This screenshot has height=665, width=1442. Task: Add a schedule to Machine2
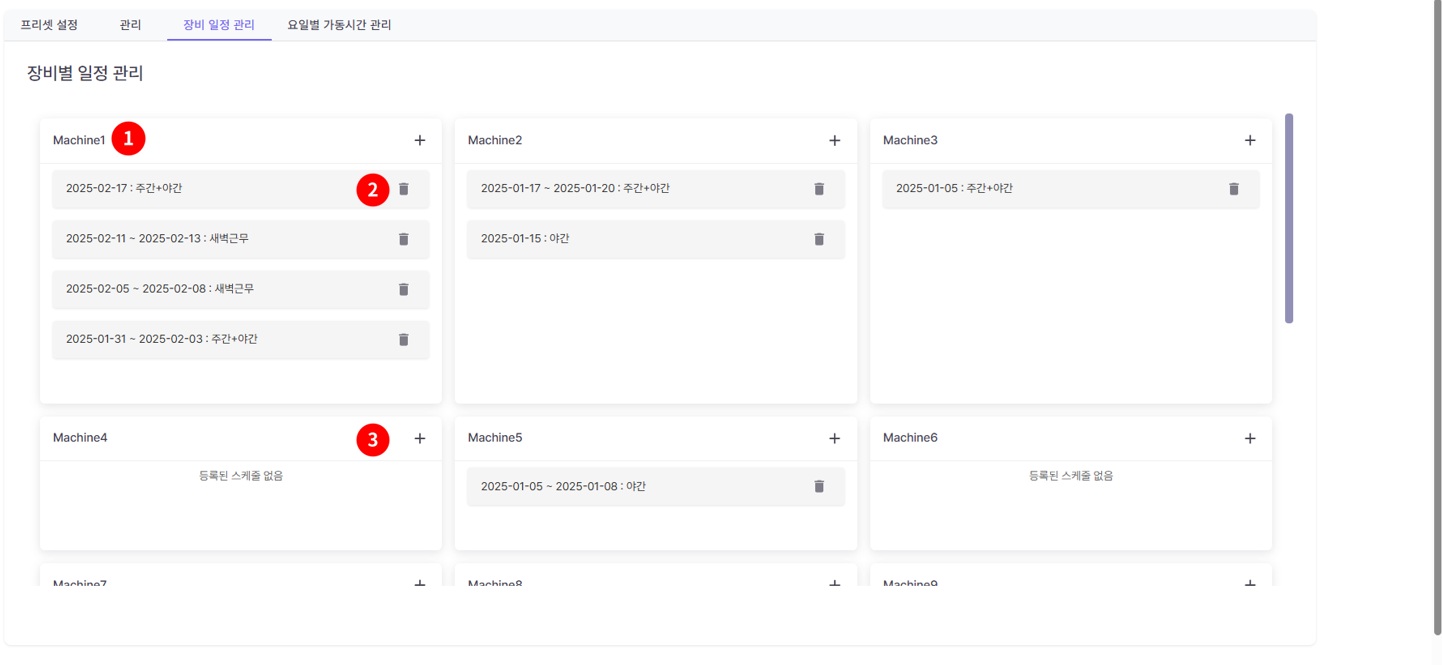[x=835, y=141]
